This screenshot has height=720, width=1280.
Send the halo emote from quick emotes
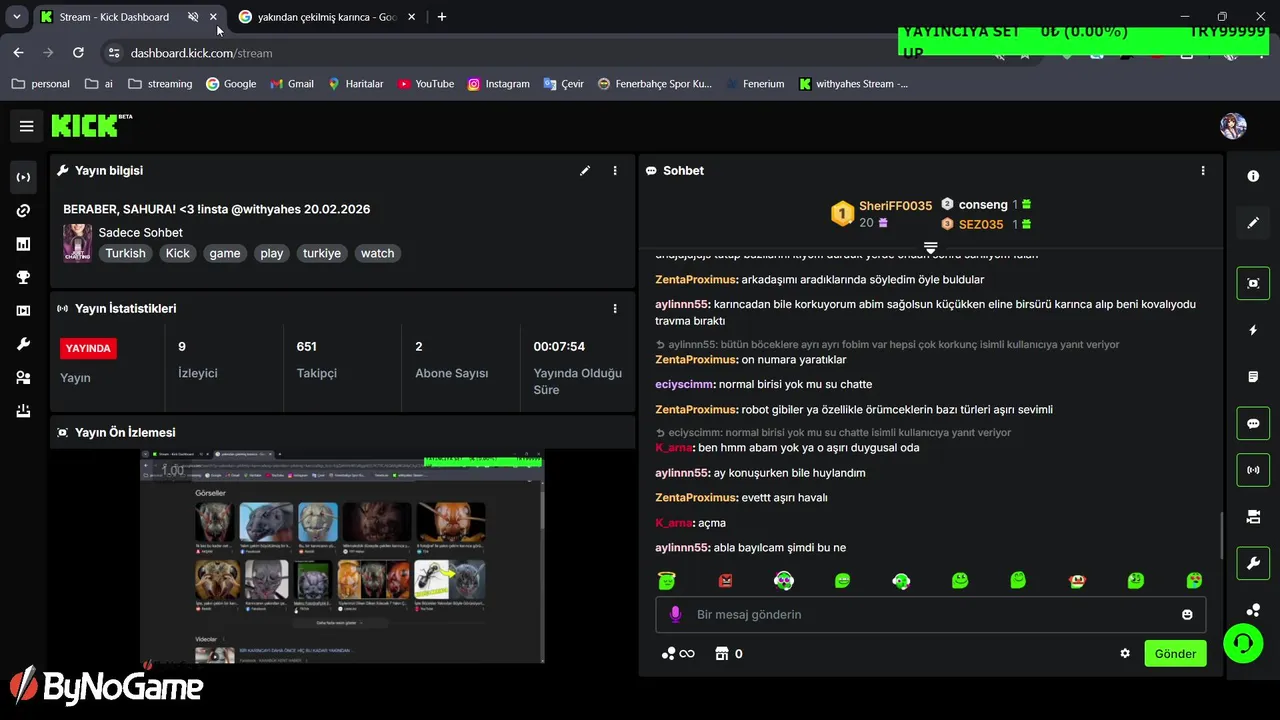666,580
